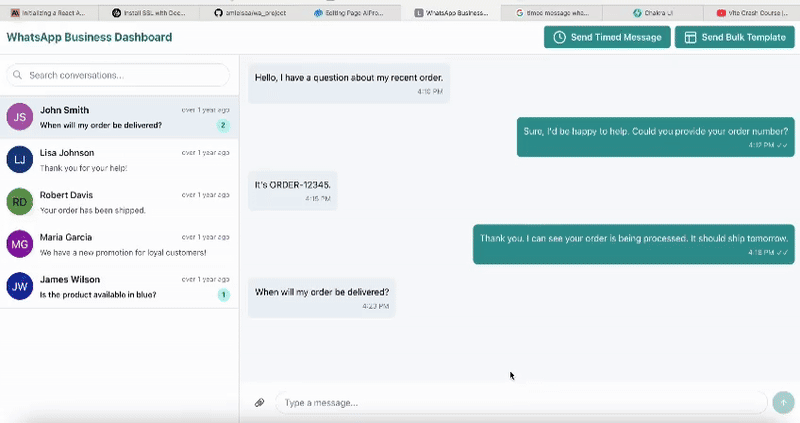Click the YouTube favicon on the Vite Crash Course tab
Viewport: 800px width, 423px height.
tap(721, 13)
